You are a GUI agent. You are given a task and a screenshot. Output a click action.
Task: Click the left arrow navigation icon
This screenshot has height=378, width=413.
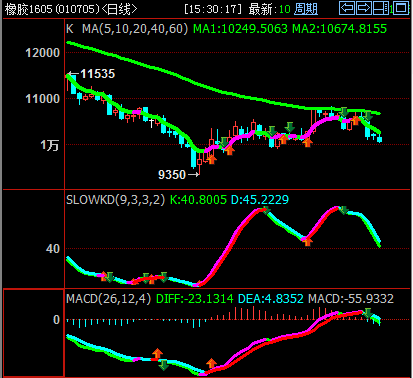click(347, 8)
